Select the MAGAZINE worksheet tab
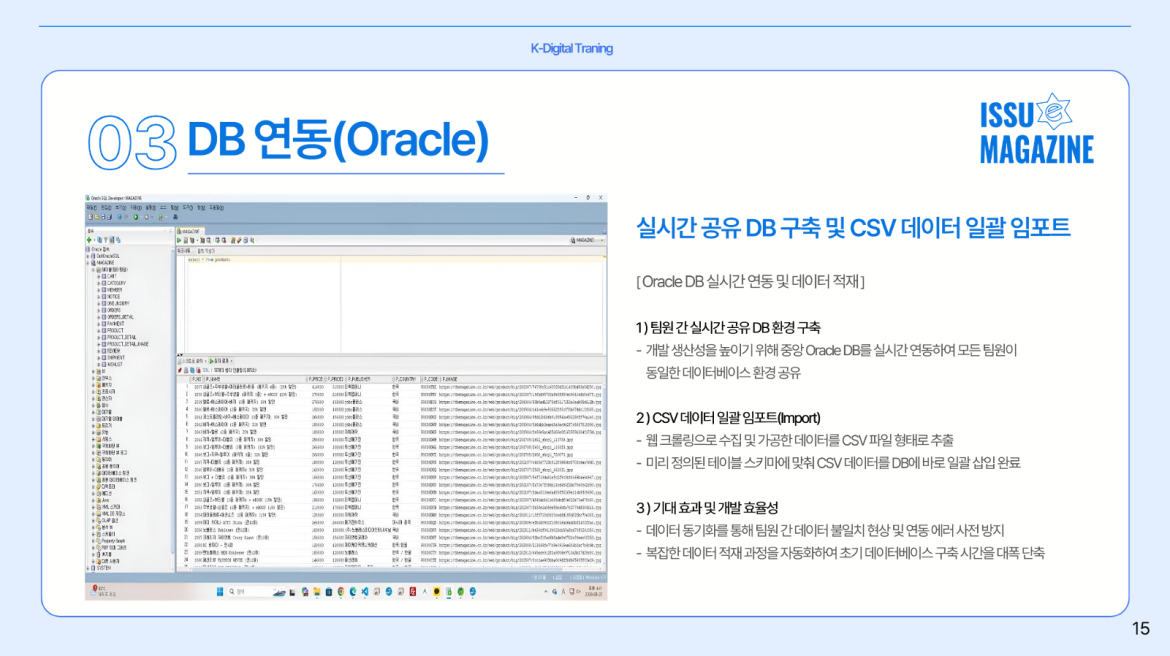The height and width of the screenshot is (656, 1170). (x=190, y=231)
